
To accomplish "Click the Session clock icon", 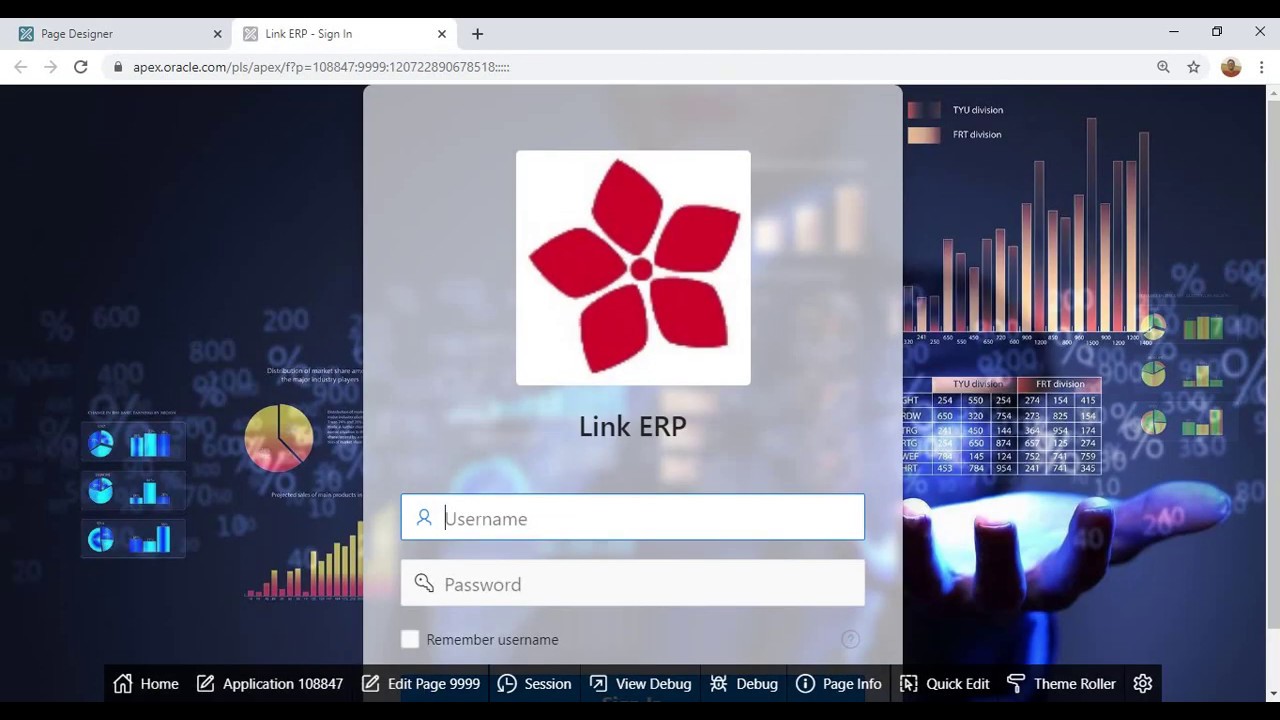I will pos(507,684).
